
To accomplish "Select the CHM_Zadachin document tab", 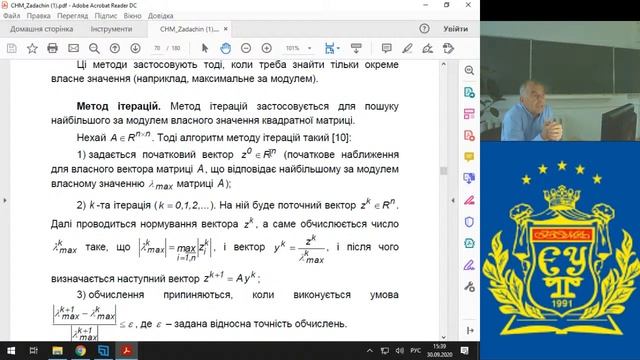I will (x=189, y=29).
